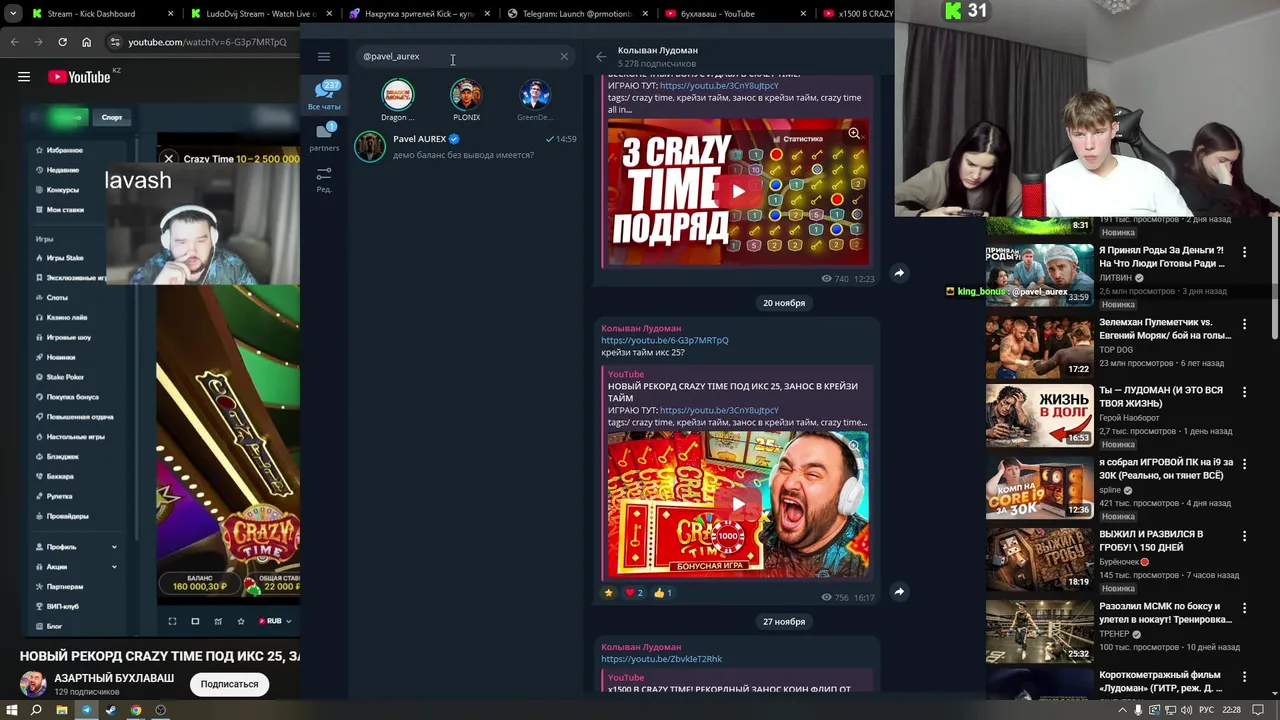Open 'ИГРАЮ ТУТ' youtu.be/3CnY8ujtpcY link in x25 post

coord(719,410)
